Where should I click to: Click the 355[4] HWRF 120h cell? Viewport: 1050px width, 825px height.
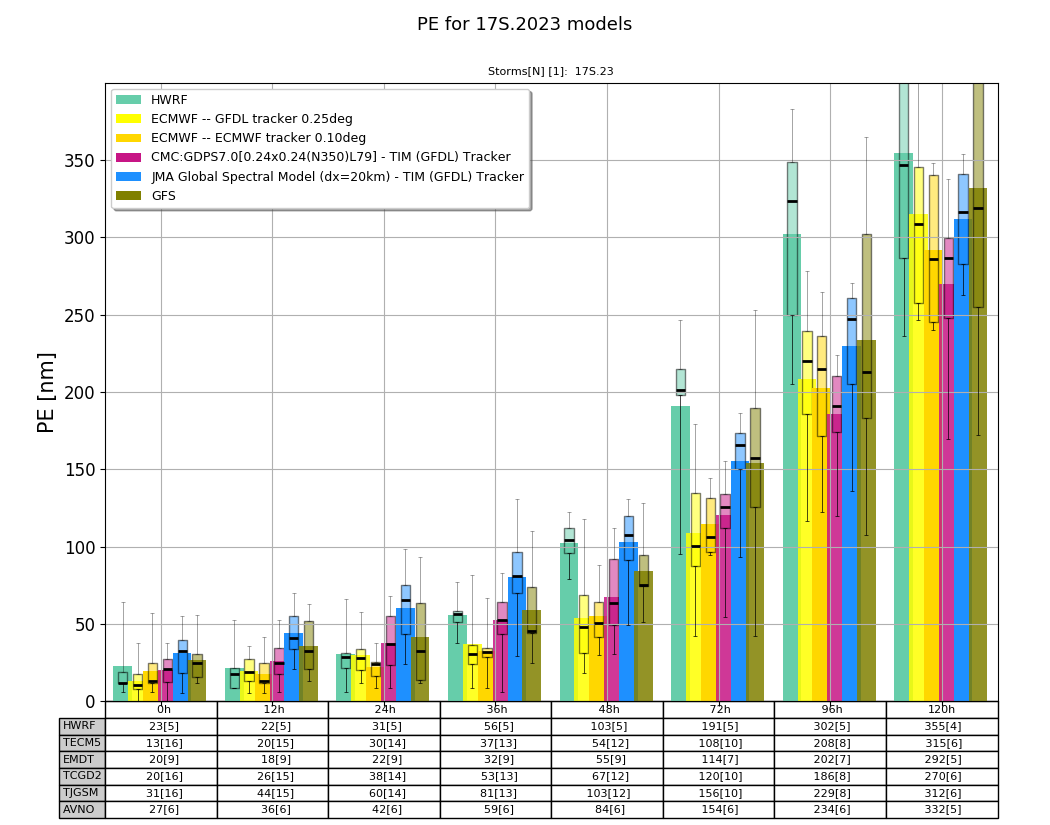(942, 727)
